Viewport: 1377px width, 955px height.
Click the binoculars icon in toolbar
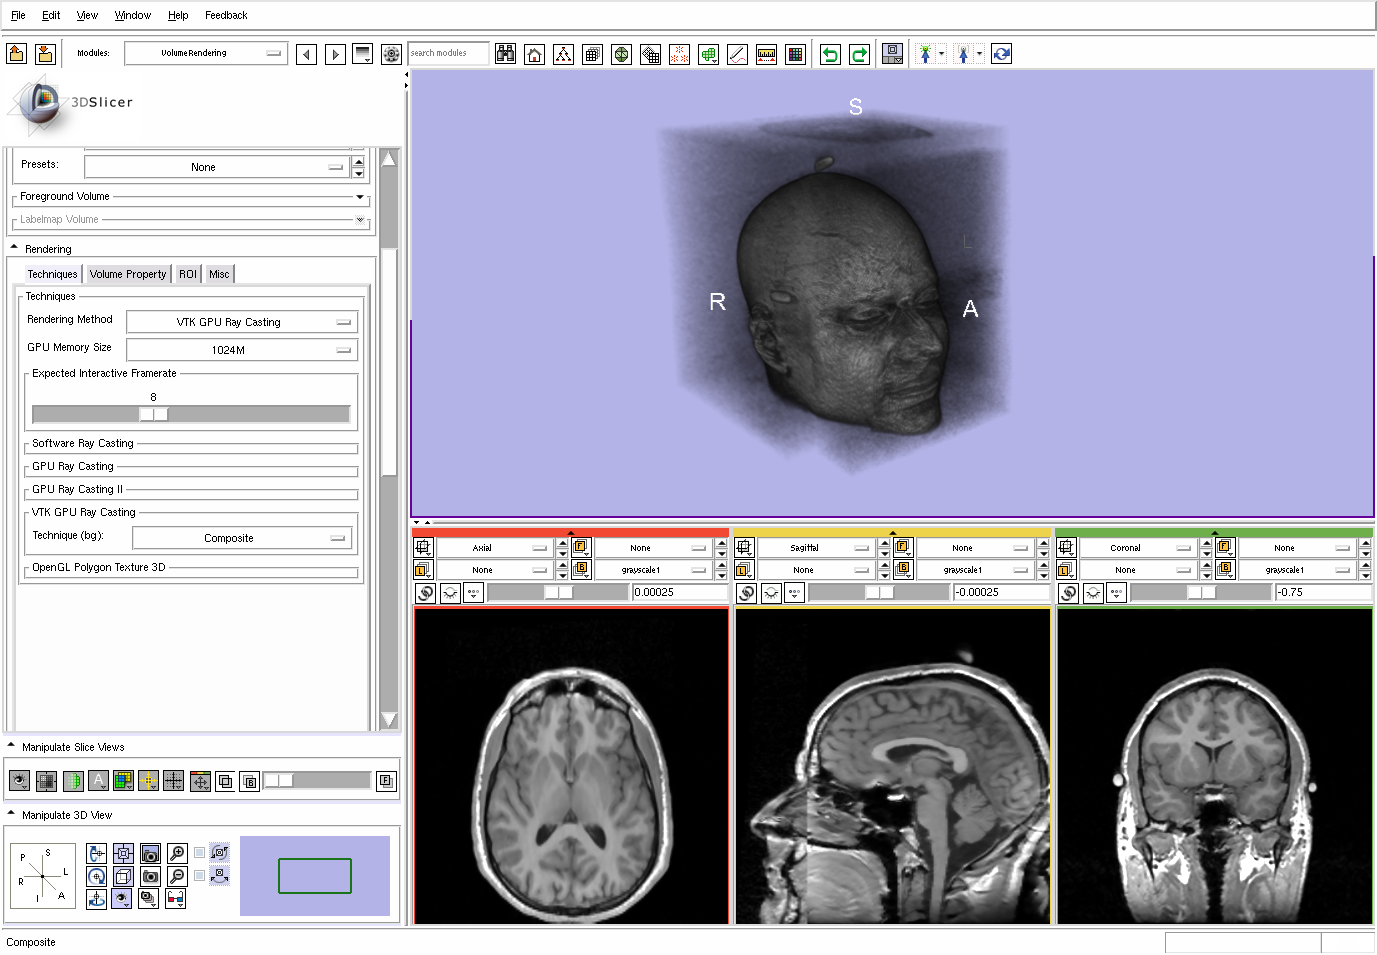506,54
